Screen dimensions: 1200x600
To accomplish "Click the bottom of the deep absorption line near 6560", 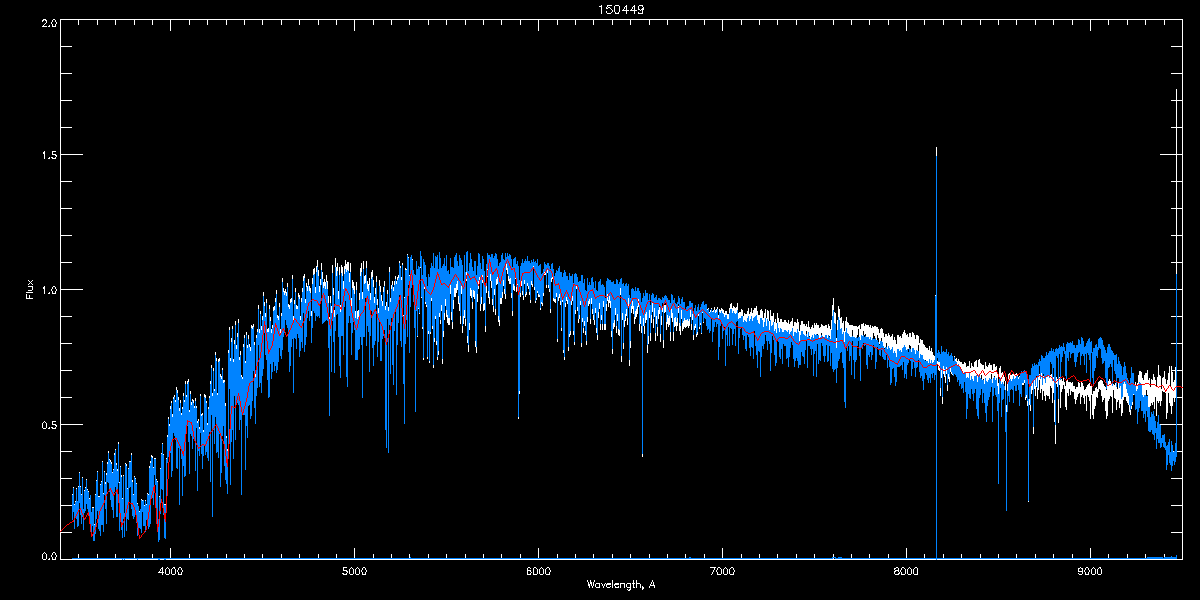I will click(x=642, y=455).
